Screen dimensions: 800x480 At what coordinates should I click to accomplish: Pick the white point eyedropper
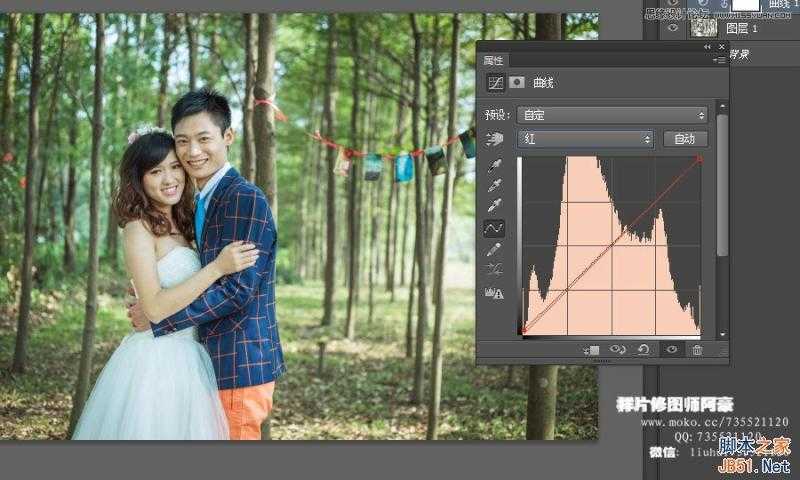tap(494, 205)
